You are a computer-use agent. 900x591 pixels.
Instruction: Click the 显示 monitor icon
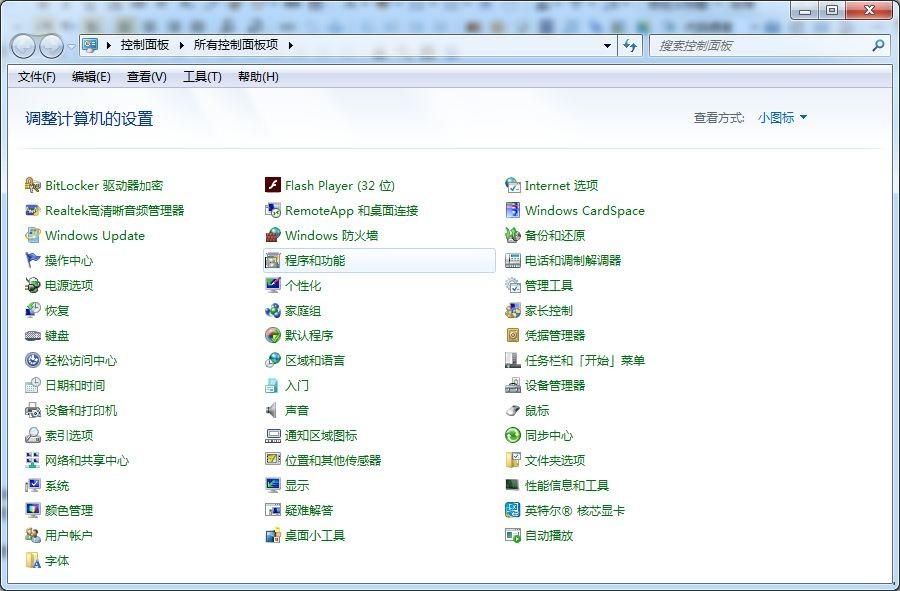tap(273, 485)
